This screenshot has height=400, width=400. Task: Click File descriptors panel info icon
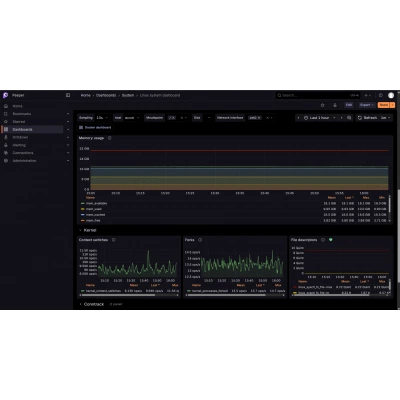pyautogui.click(x=323, y=240)
